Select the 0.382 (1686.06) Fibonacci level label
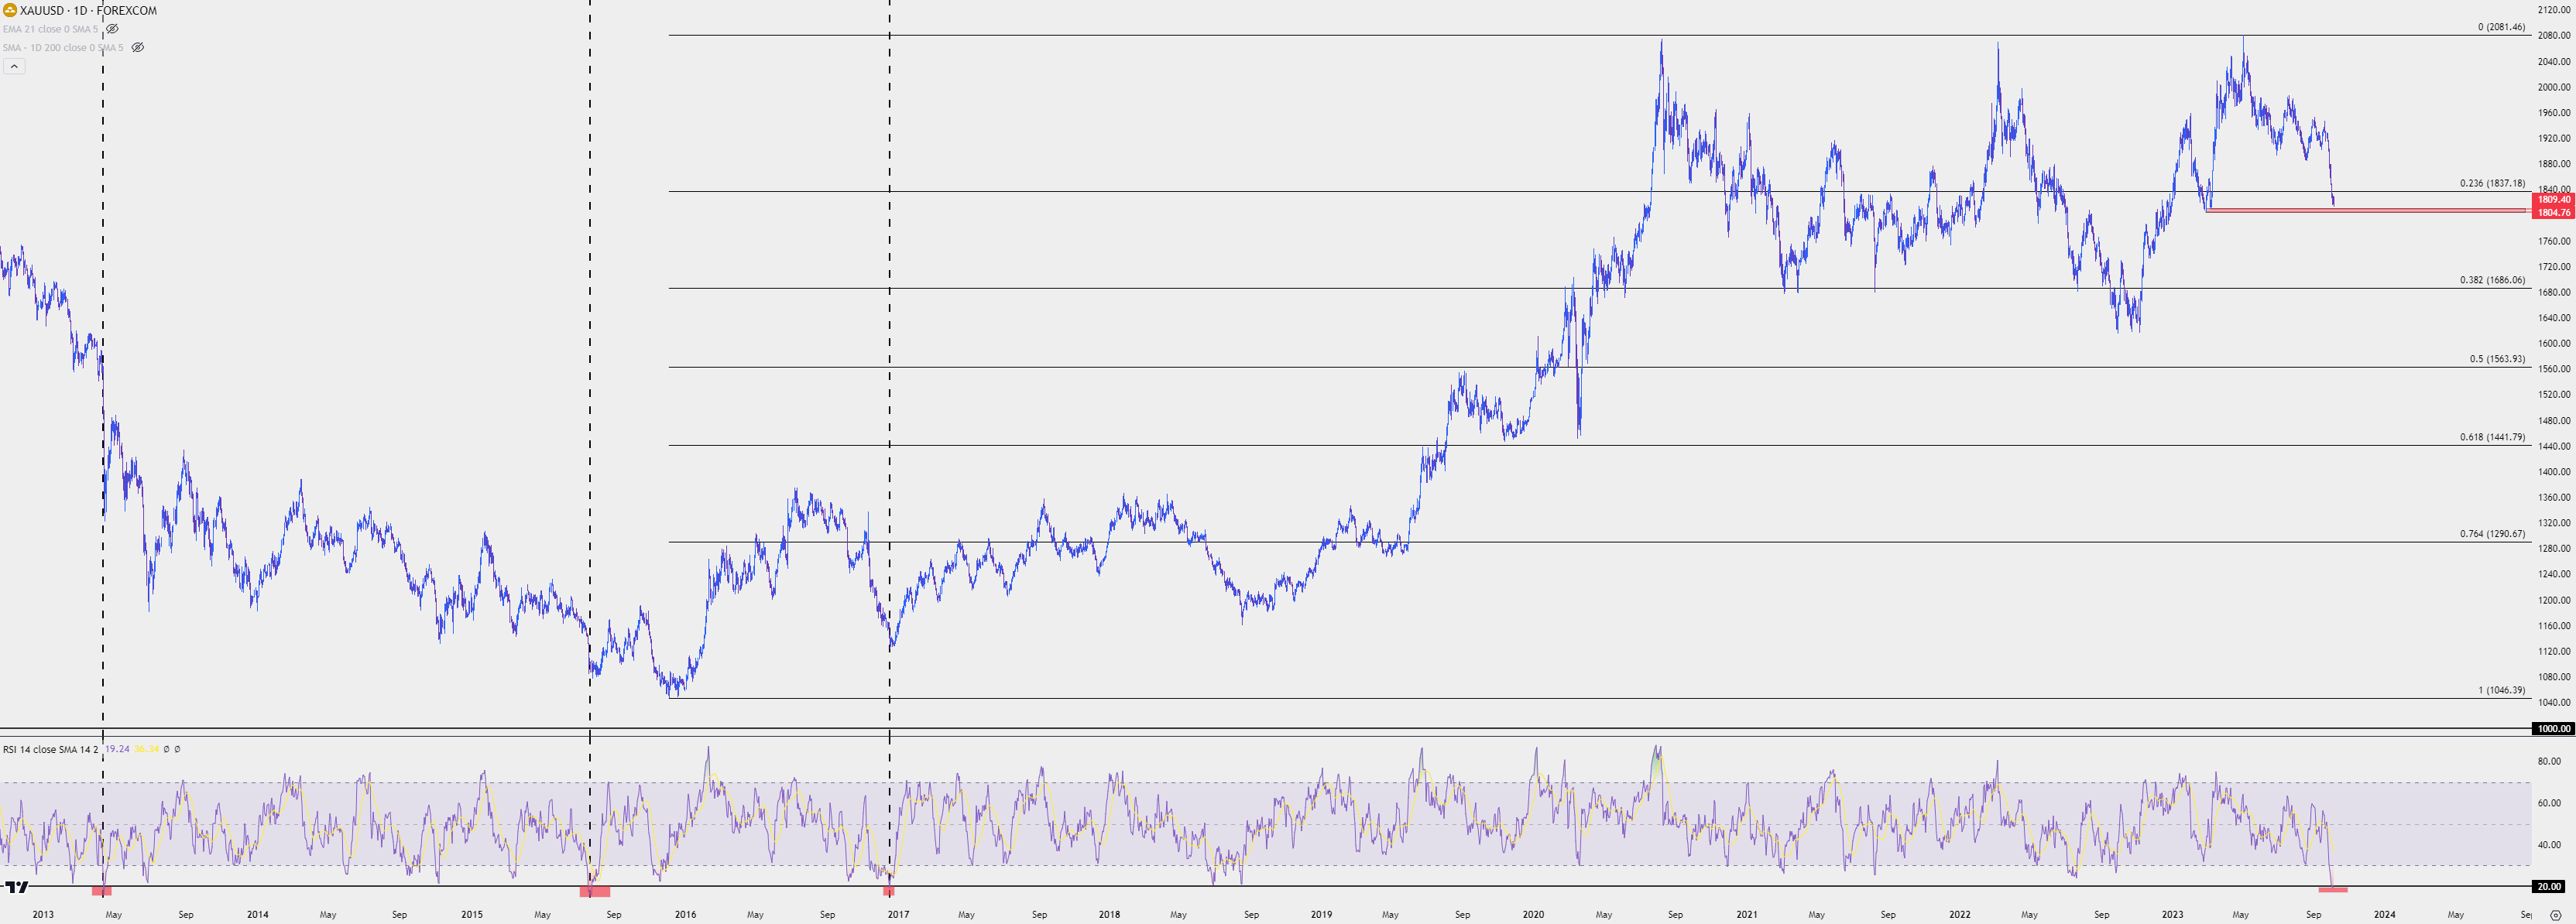2576x924 pixels. (2492, 280)
